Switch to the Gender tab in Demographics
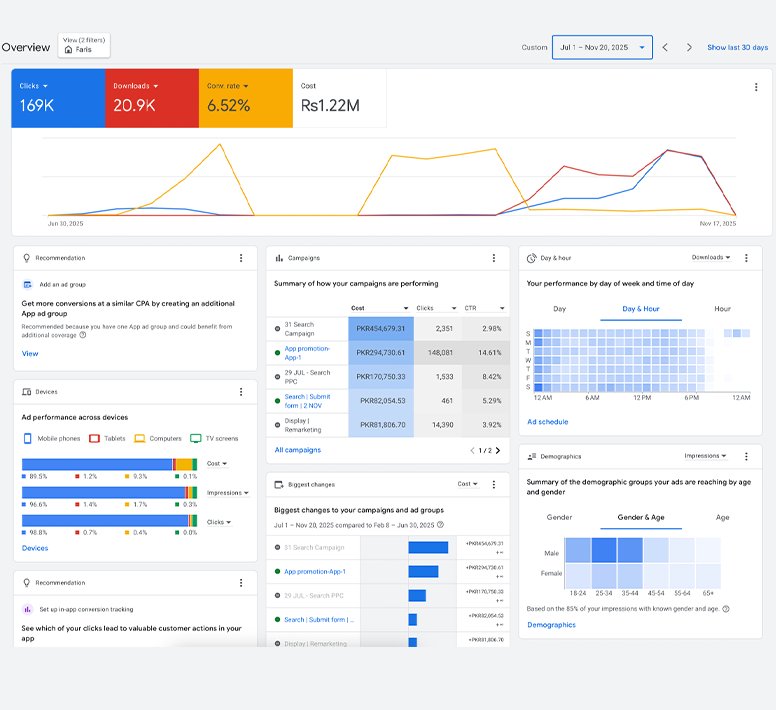The width and height of the screenshot is (776, 710). (x=559, y=517)
